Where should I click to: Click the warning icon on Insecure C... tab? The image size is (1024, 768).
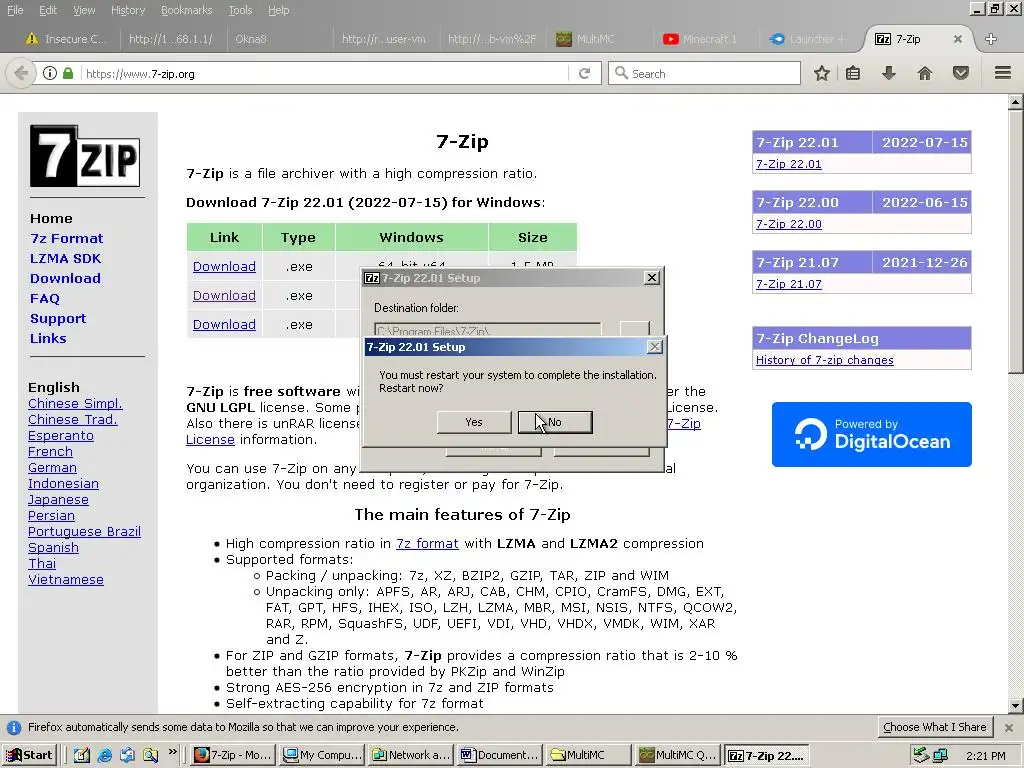click(x=31, y=39)
